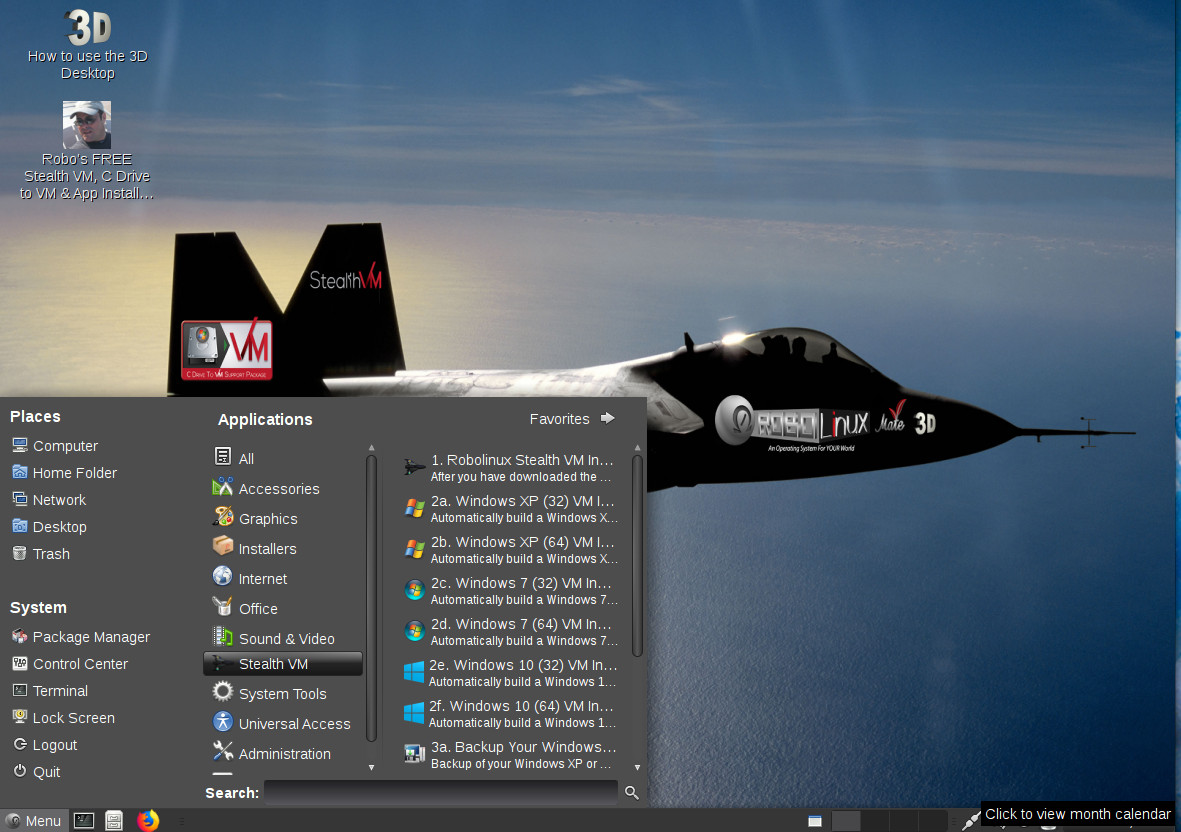Viewport: 1181px width, 832px height.
Task: Launch 2e. Windows 10 (32) VM Installer
Action: (x=511, y=673)
